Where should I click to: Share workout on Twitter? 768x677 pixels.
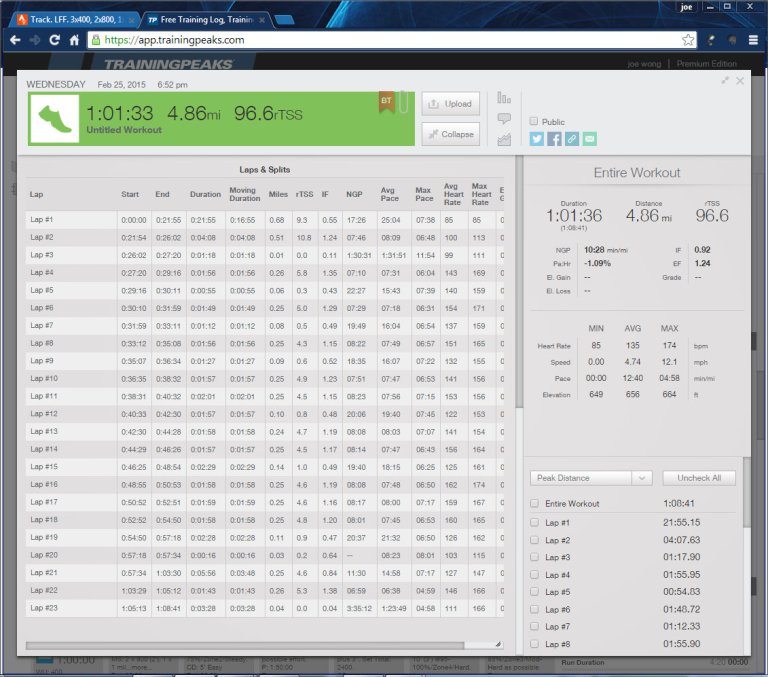(536, 139)
